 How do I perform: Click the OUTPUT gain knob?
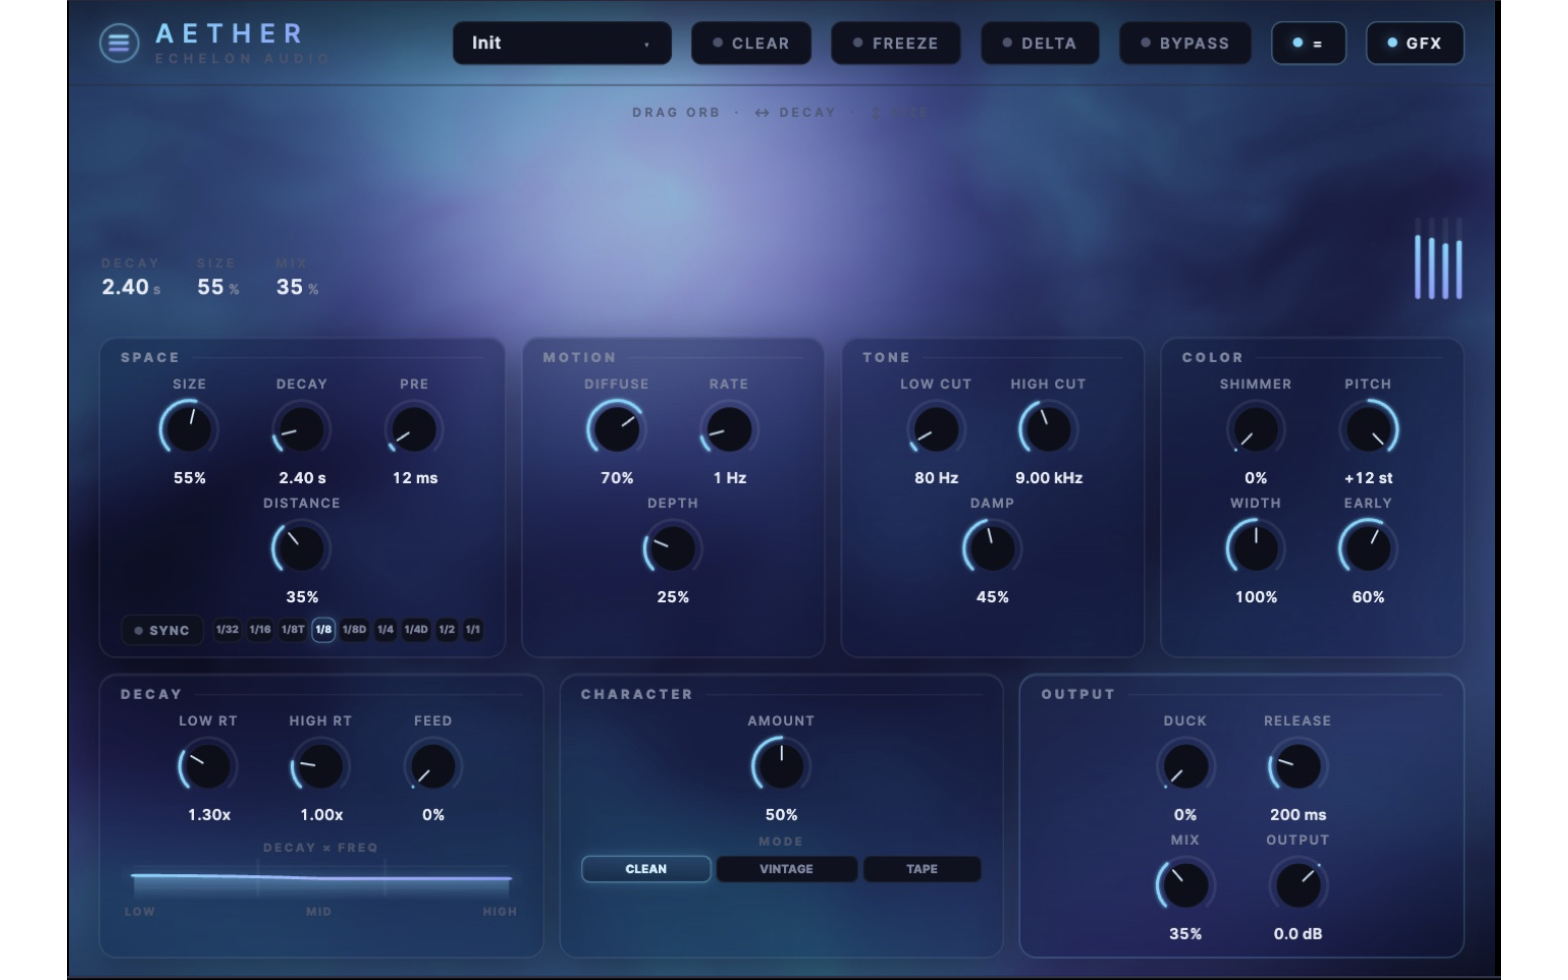point(1297,885)
